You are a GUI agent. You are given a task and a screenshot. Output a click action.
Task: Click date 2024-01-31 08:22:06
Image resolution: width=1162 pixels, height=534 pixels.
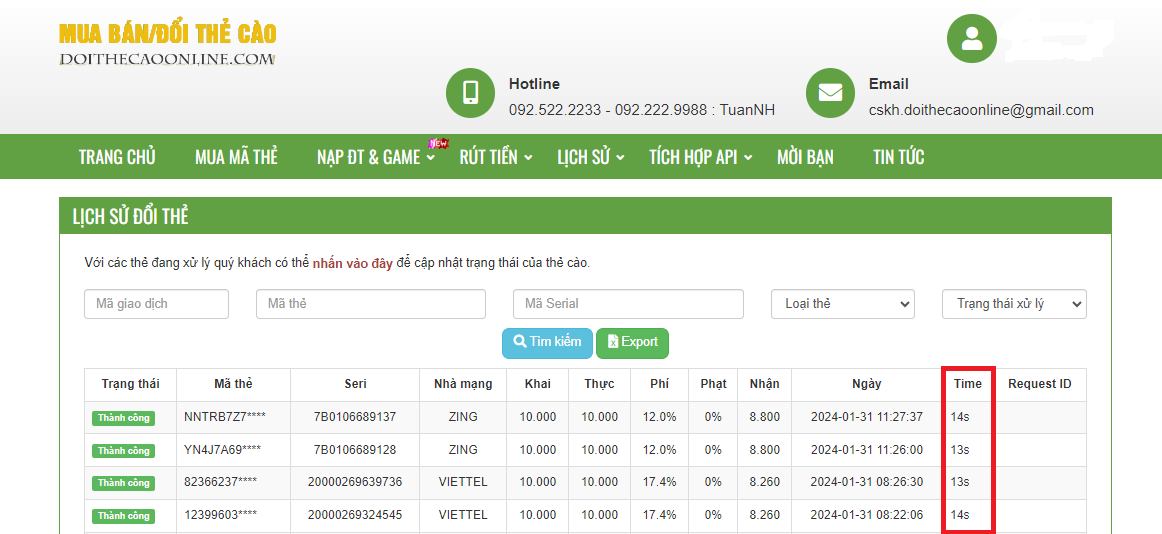pyautogui.click(x=866, y=515)
